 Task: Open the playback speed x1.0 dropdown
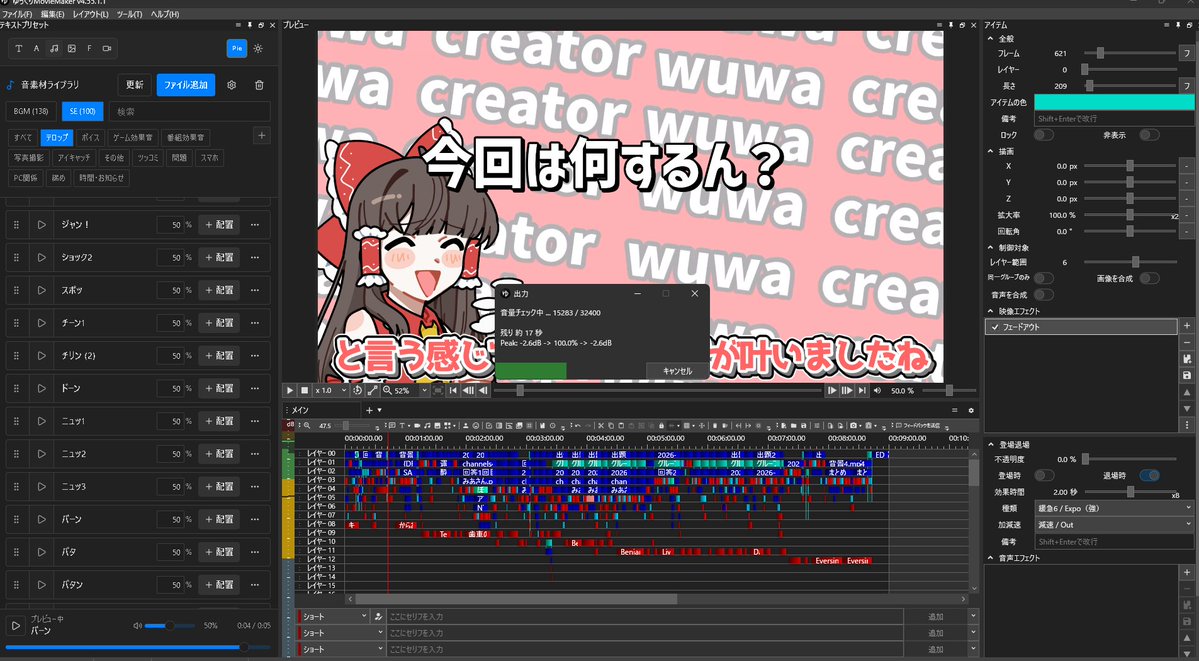point(332,390)
